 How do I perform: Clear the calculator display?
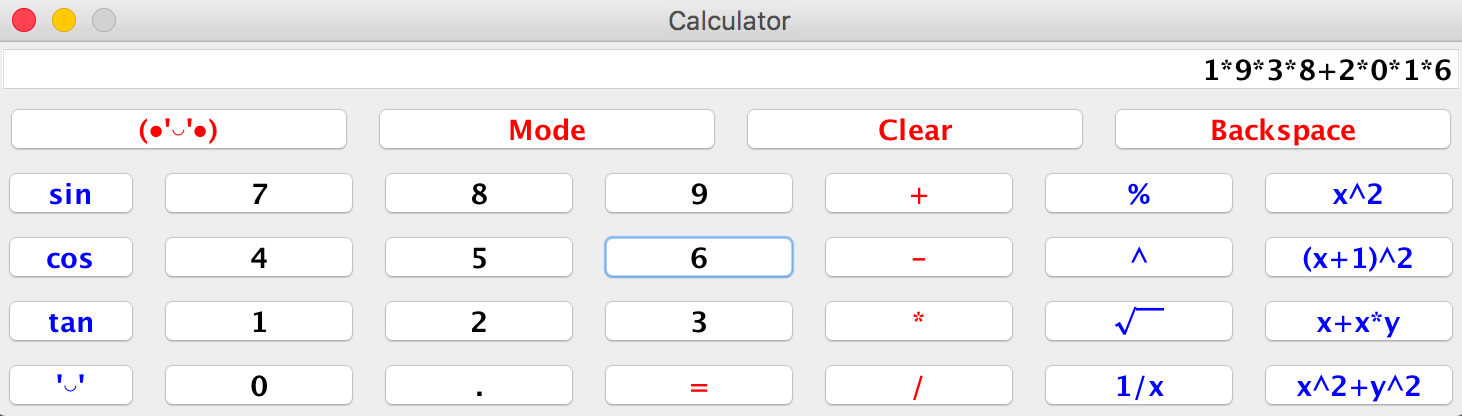pyautogui.click(x=915, y=130)
